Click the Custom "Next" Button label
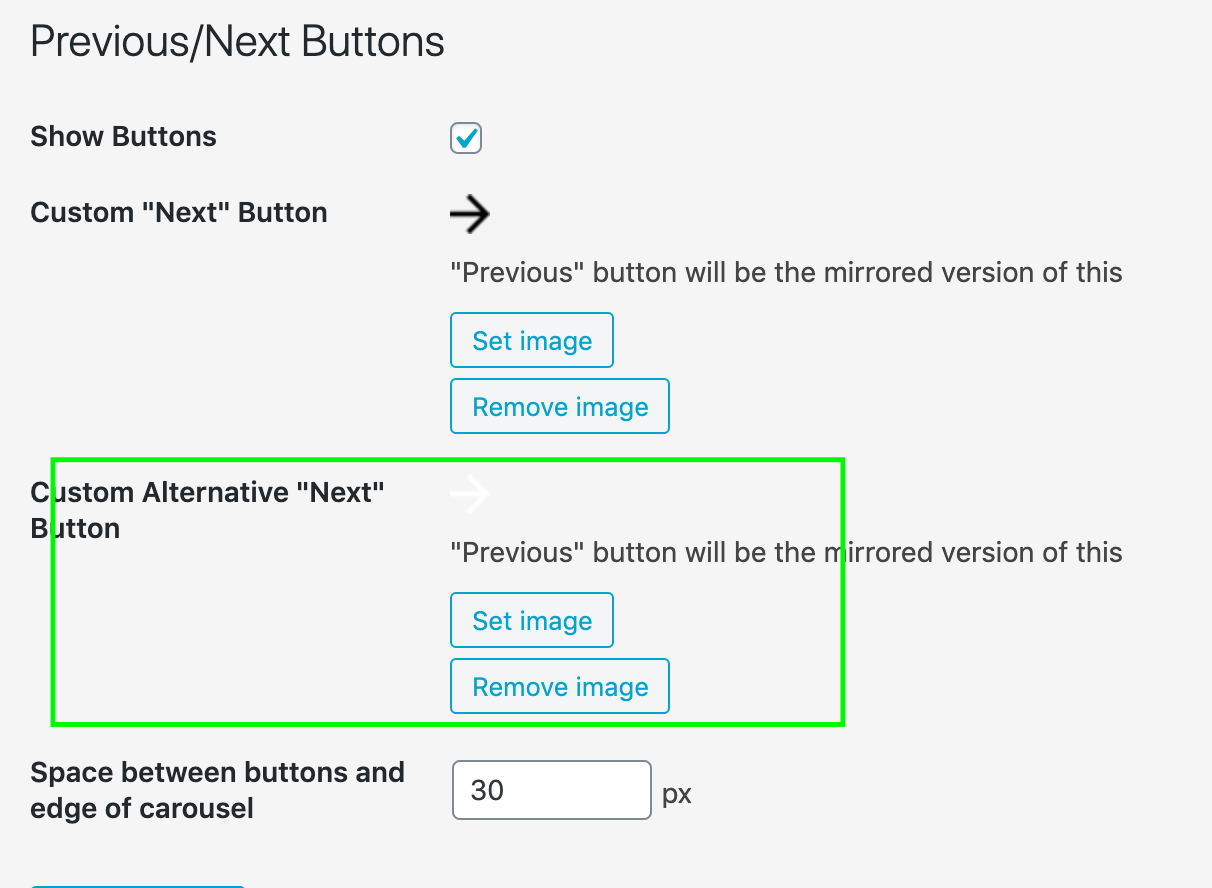Image resolution: width=1212 pixels, height=888 pixels. [179, 212]
